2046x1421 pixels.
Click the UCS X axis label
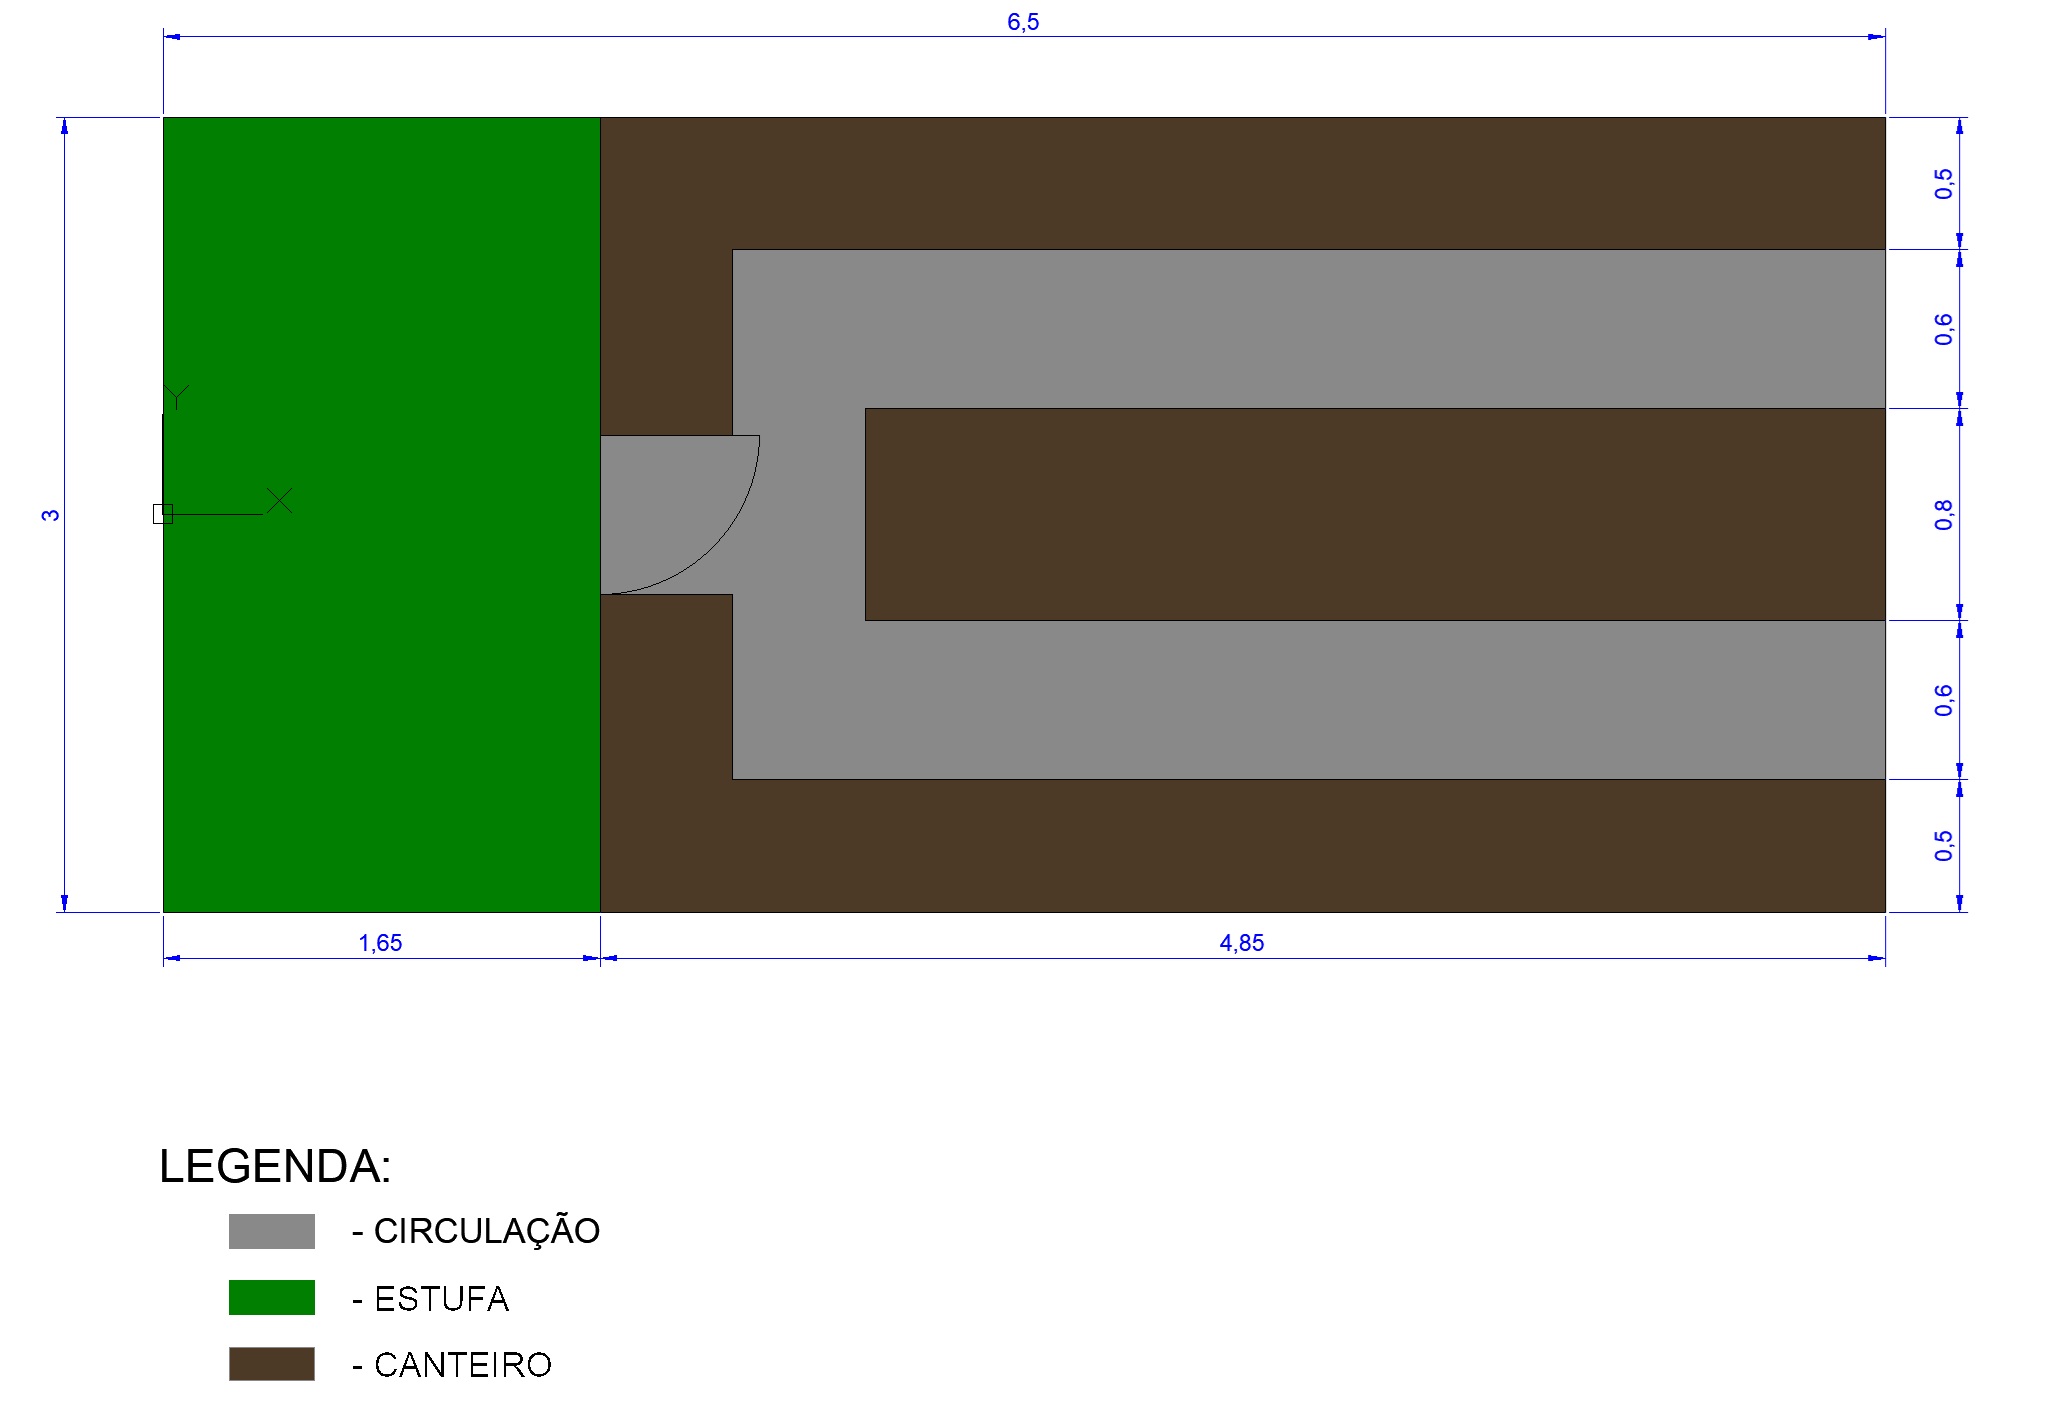tap(280, 500)
